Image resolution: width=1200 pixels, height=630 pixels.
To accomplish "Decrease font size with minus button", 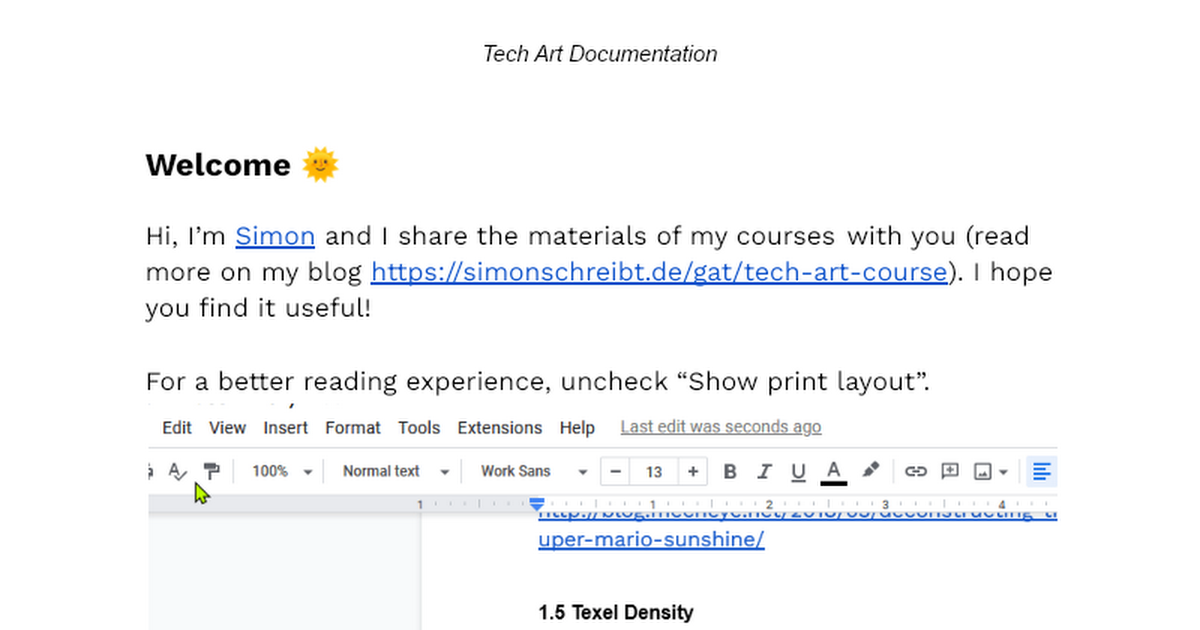I will (x=616, y=471).
